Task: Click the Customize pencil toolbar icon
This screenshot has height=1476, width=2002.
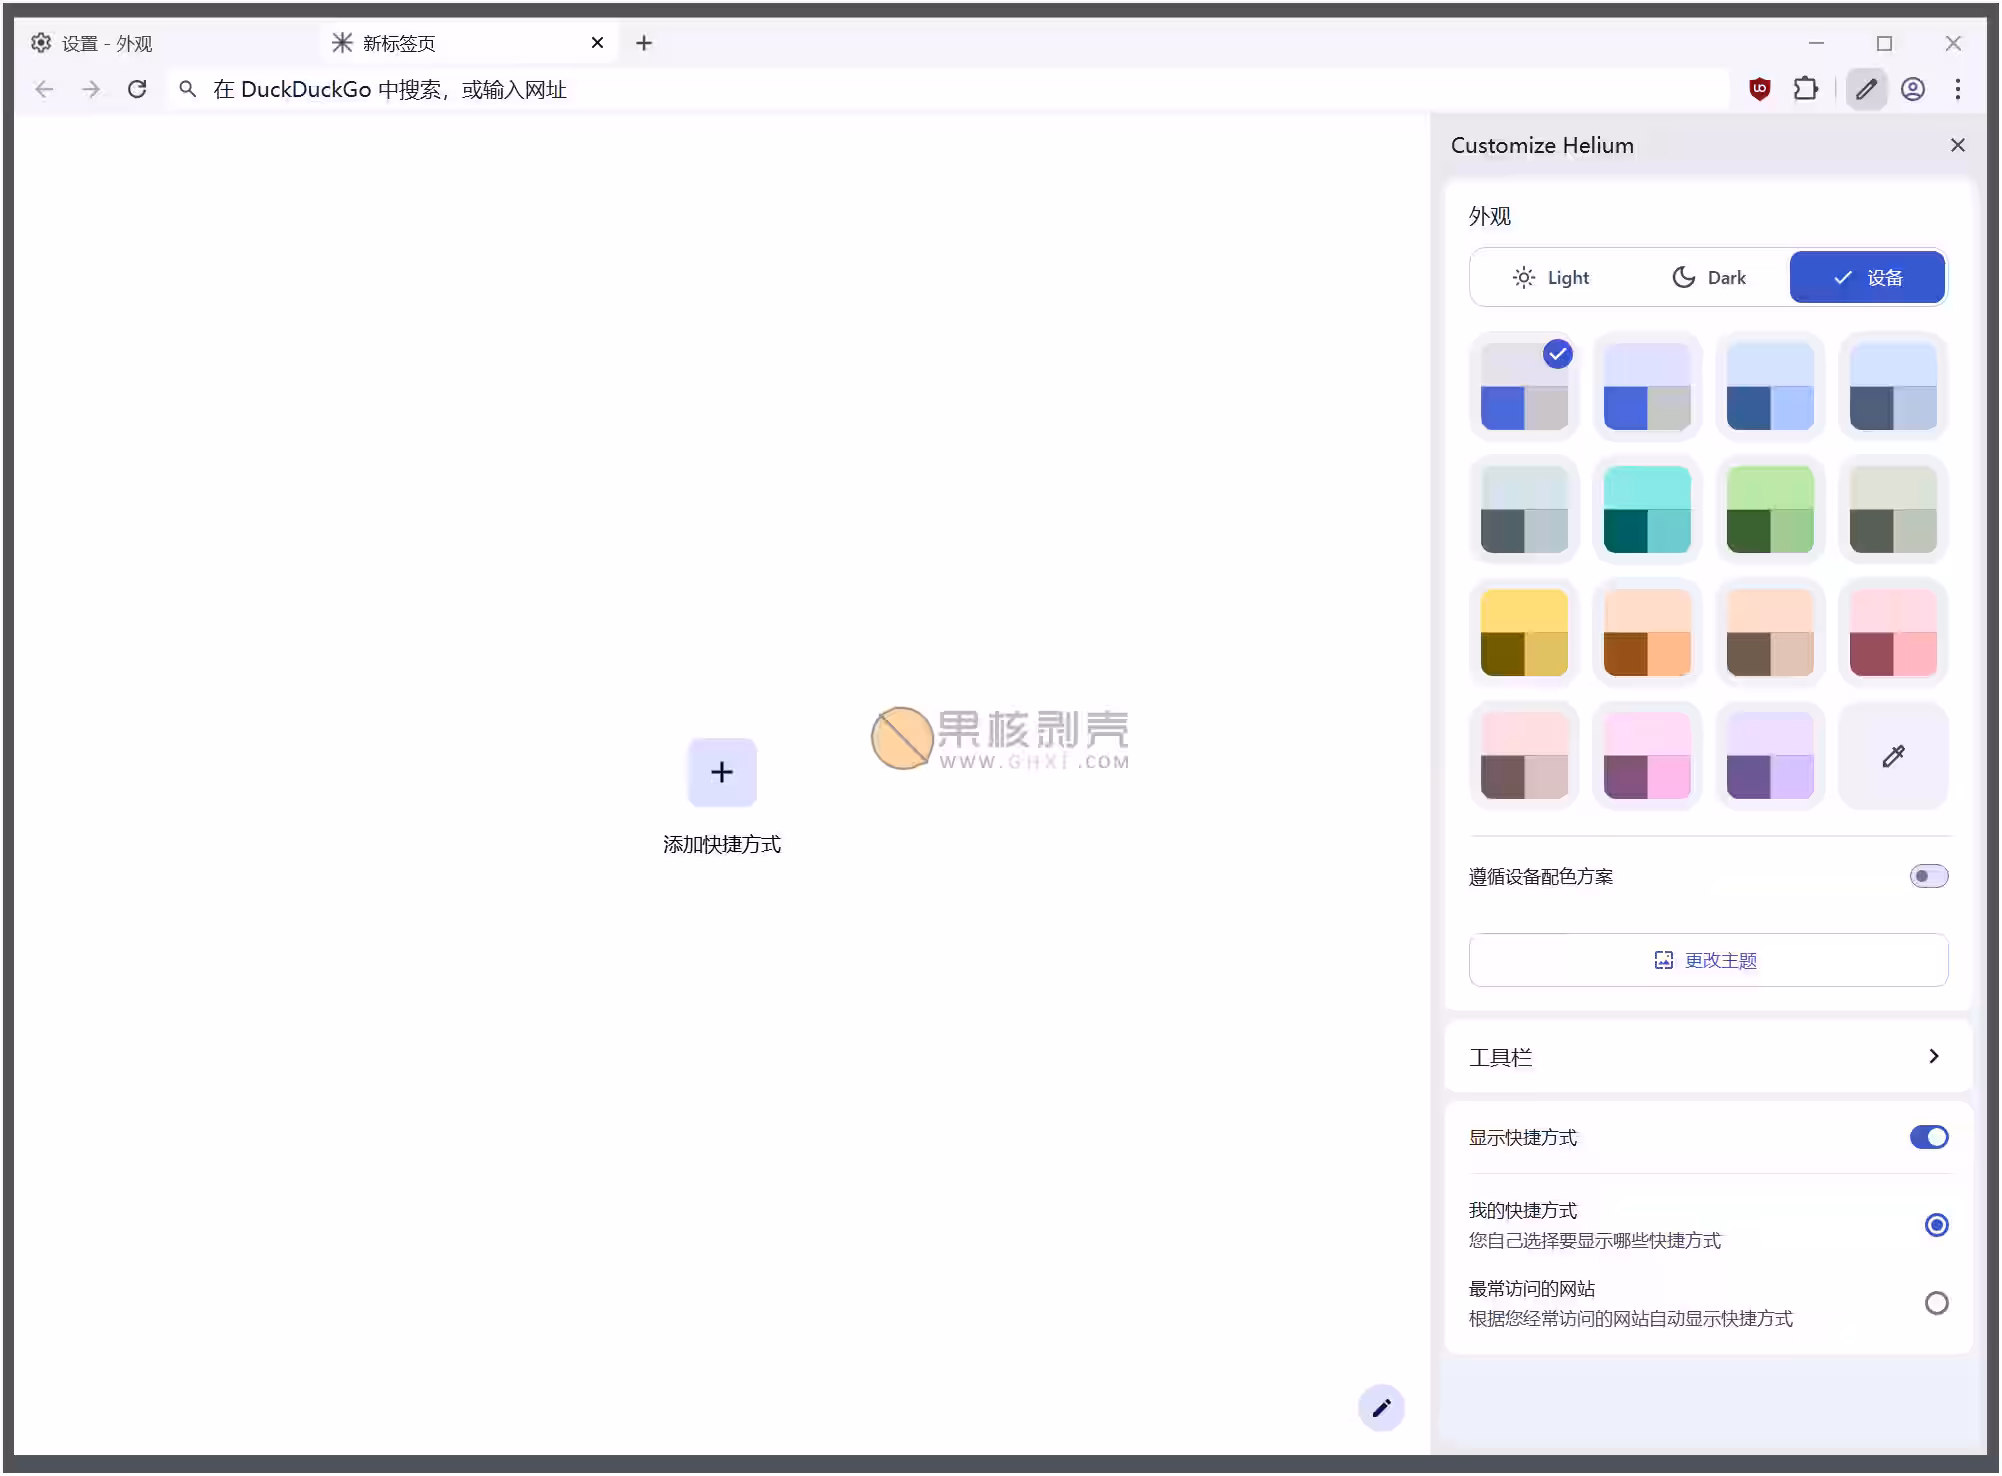Action: tap(1865, 89)
